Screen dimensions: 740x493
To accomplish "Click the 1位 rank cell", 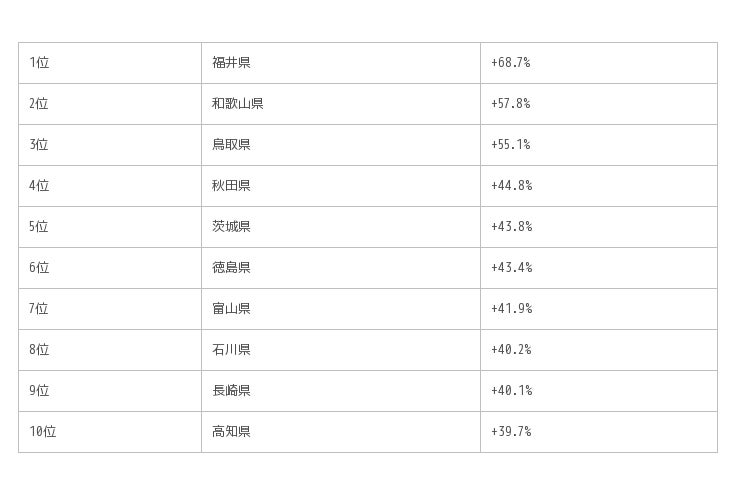I will [39, 63].
